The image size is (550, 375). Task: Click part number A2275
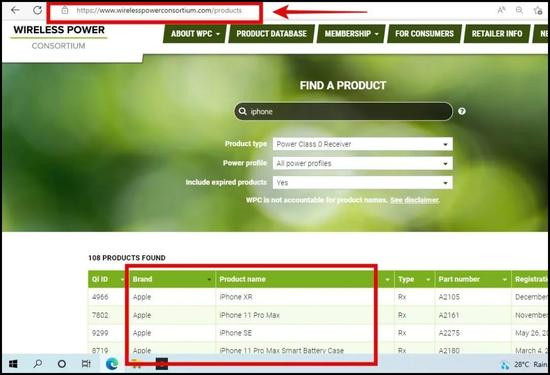449,333
